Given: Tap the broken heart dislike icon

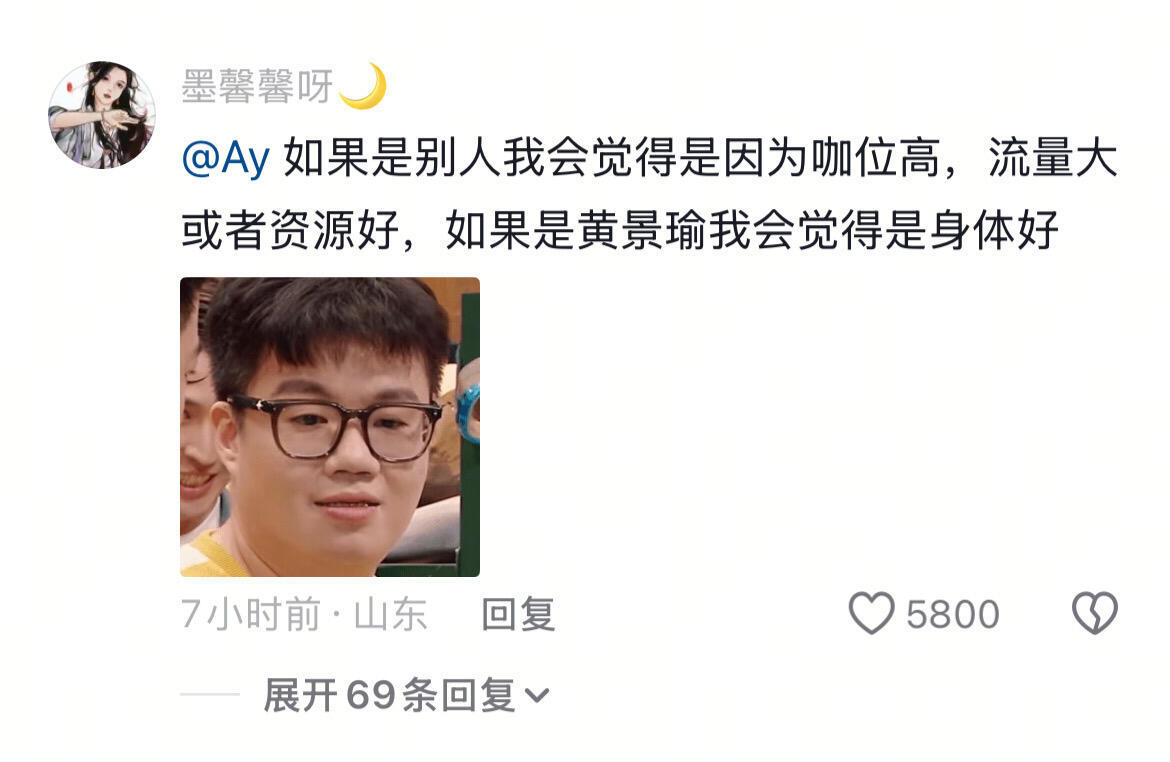Looking at the screenshot, I should (1095, 613).
